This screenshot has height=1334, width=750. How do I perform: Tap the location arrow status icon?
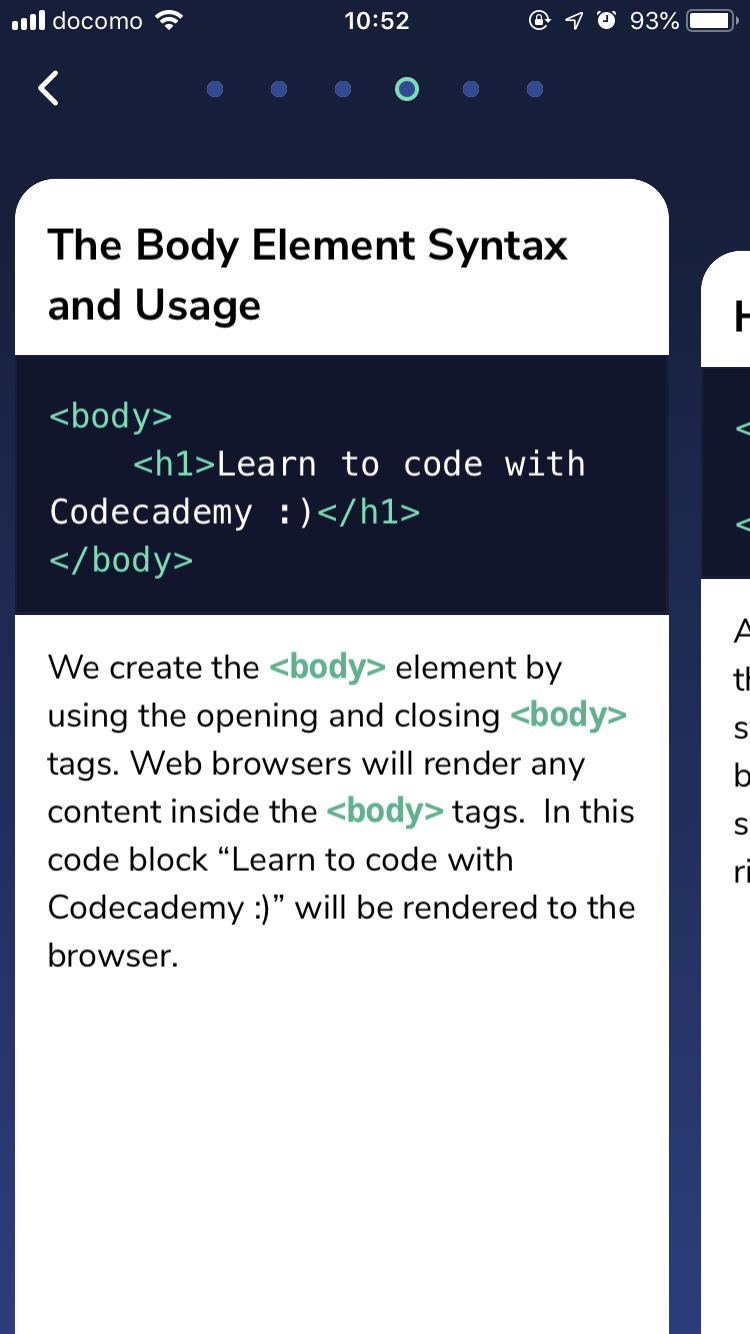click(x=574, y=20)
